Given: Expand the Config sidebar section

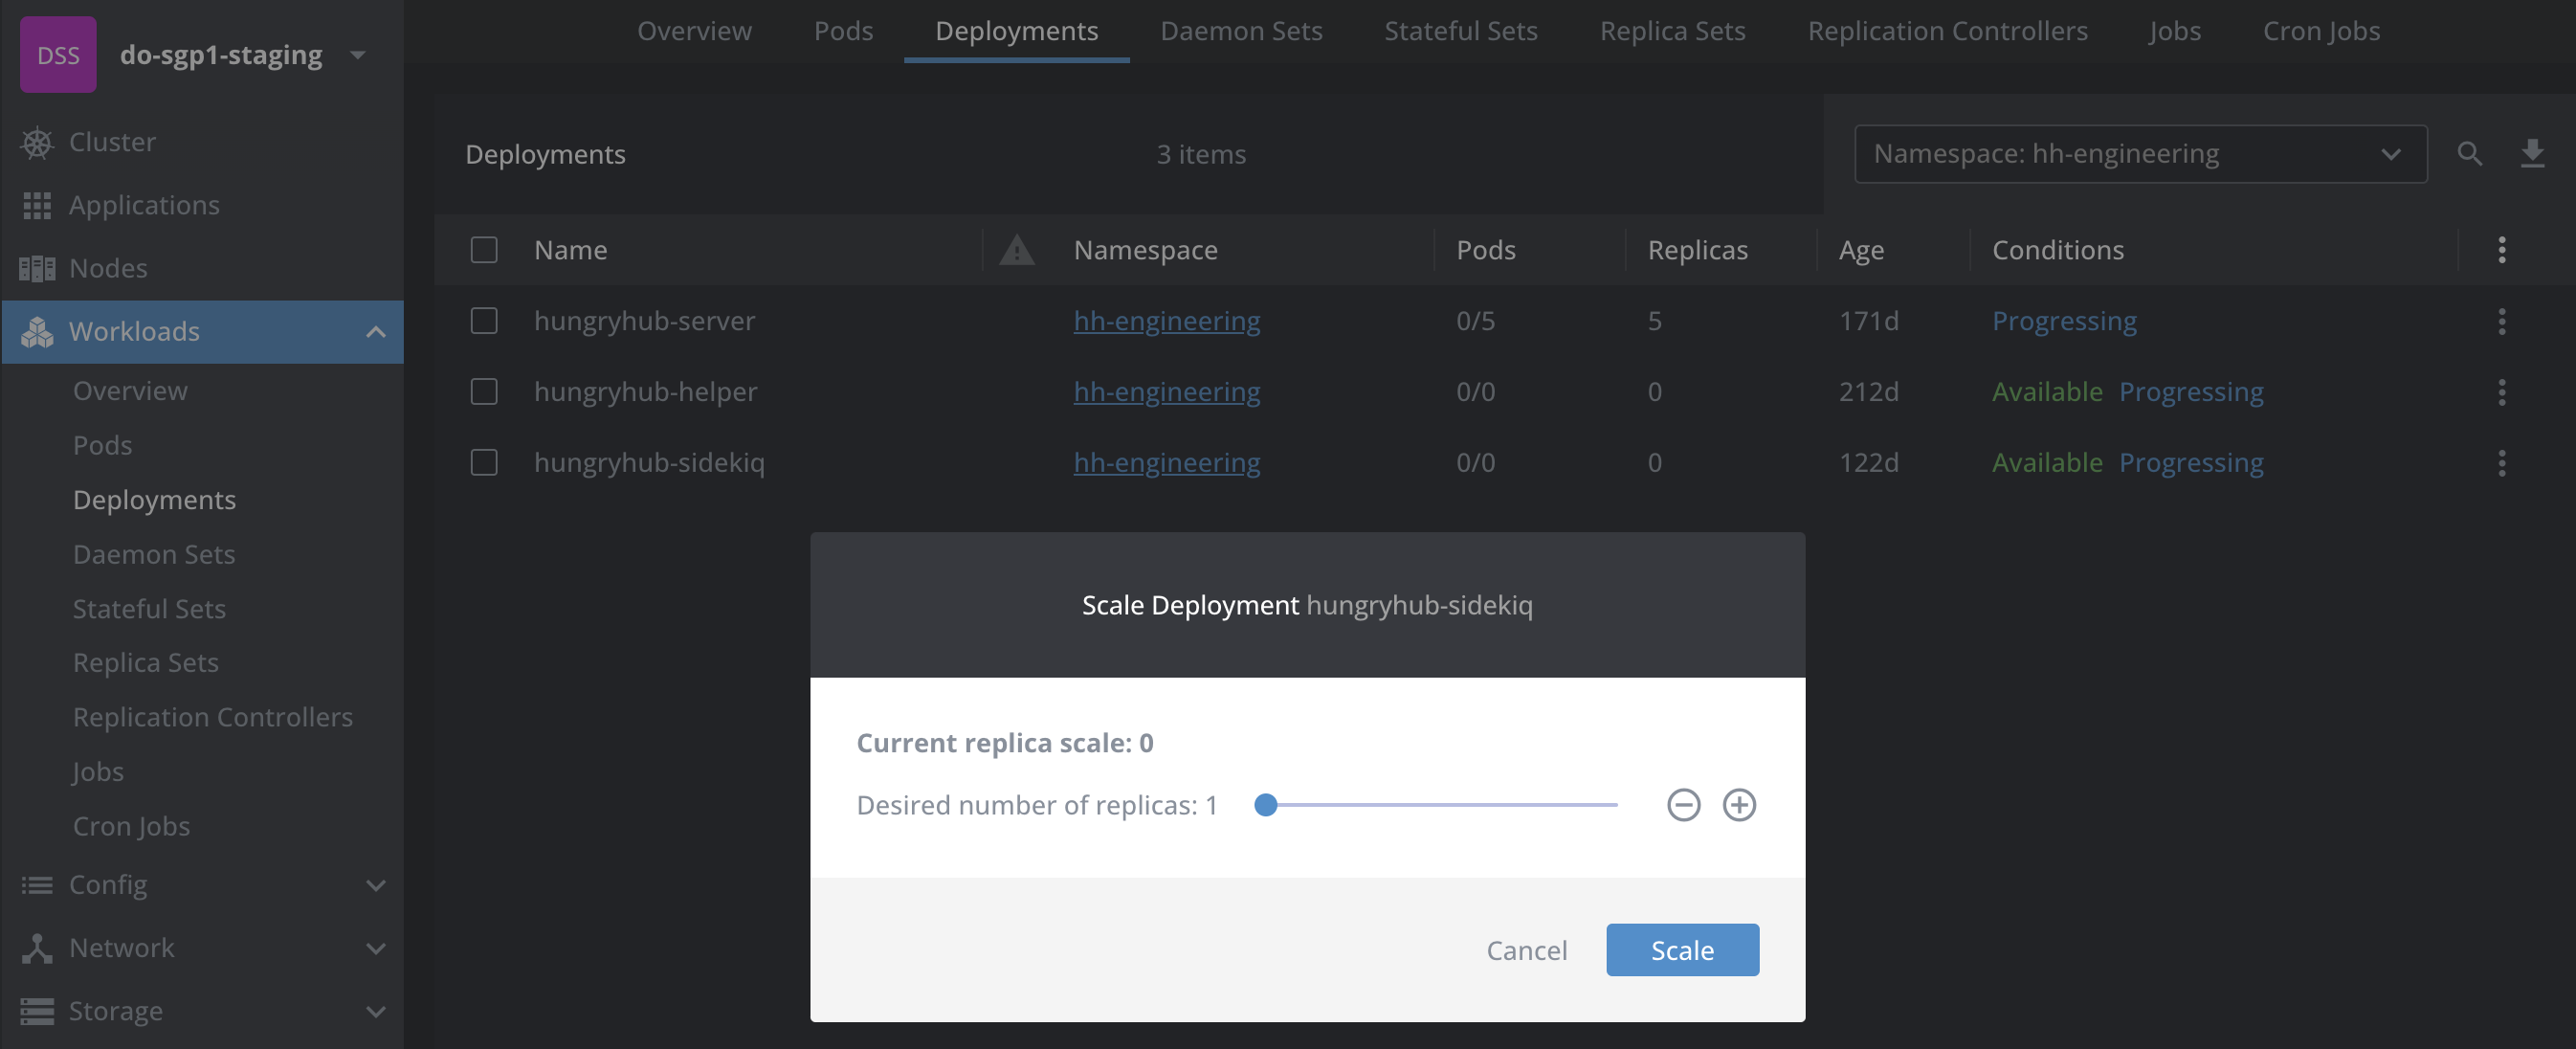Looking at the screenshot, I should (x=375, y=885).
